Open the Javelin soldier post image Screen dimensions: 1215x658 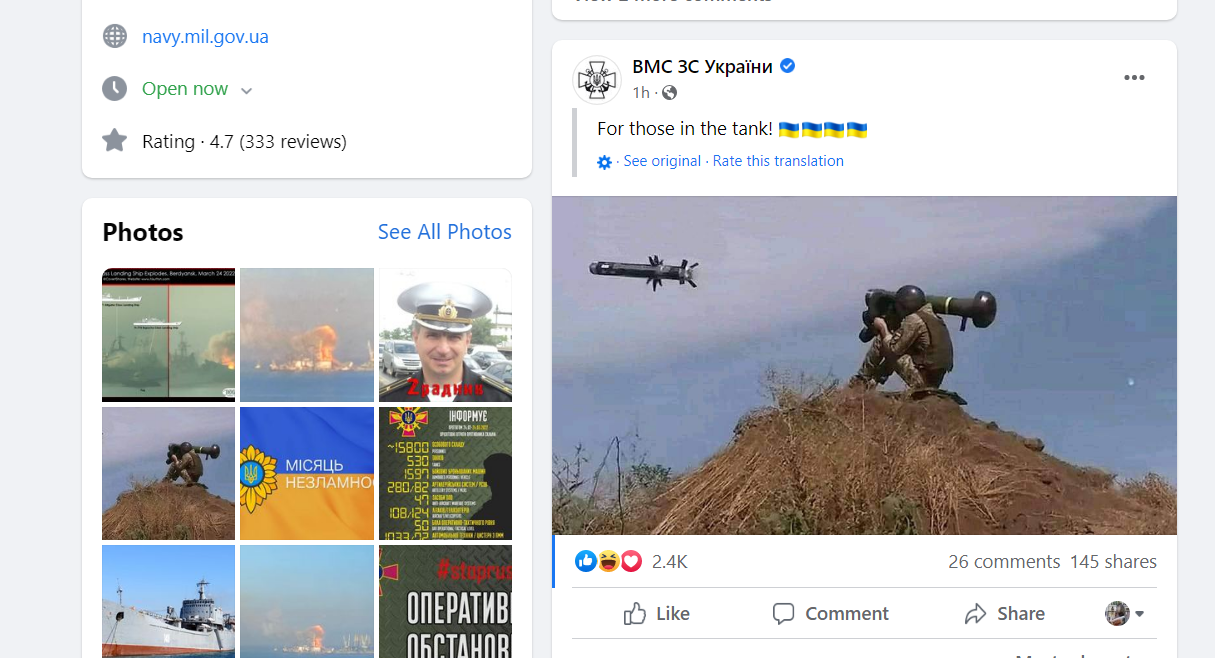(864, 365)
